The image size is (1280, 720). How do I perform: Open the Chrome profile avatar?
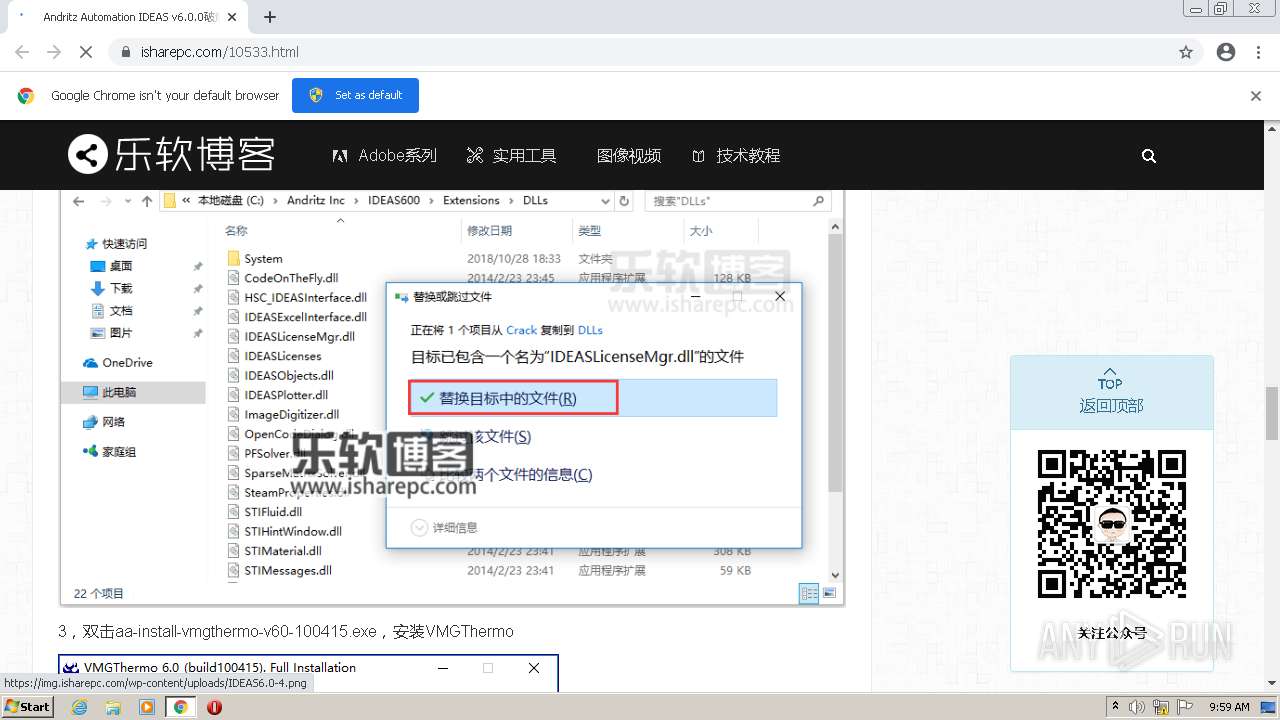point(1226,52)
